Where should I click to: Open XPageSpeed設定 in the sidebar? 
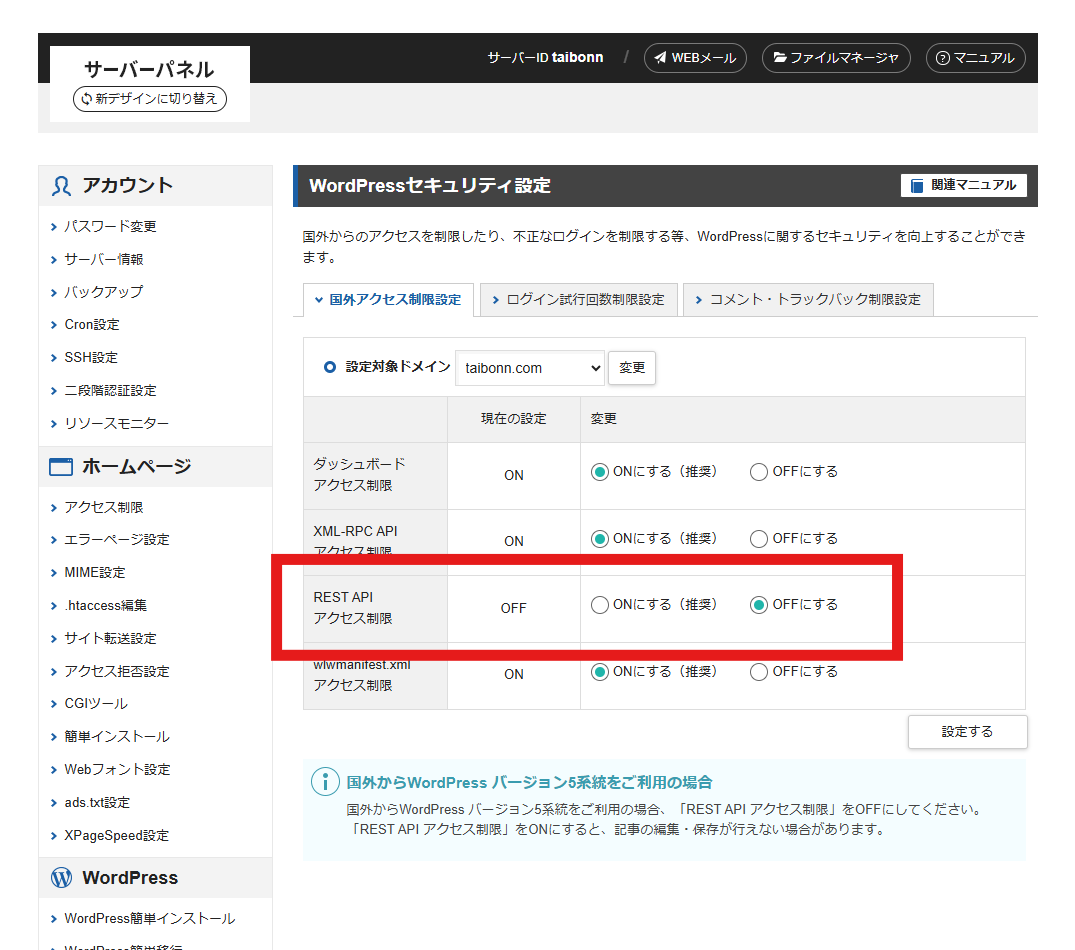(117, 836)
